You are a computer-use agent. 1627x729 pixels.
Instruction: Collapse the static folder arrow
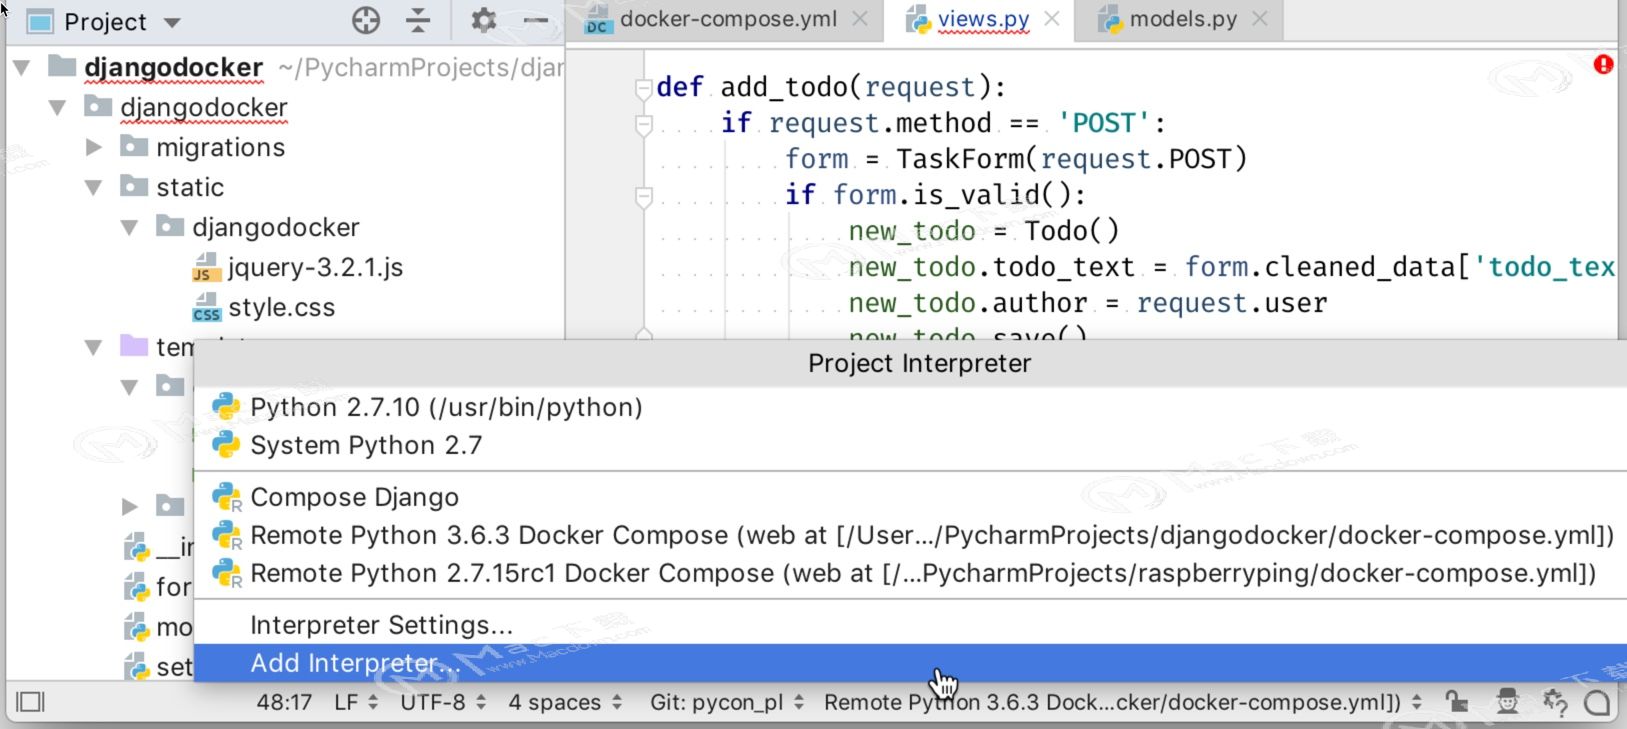[94, 187]
